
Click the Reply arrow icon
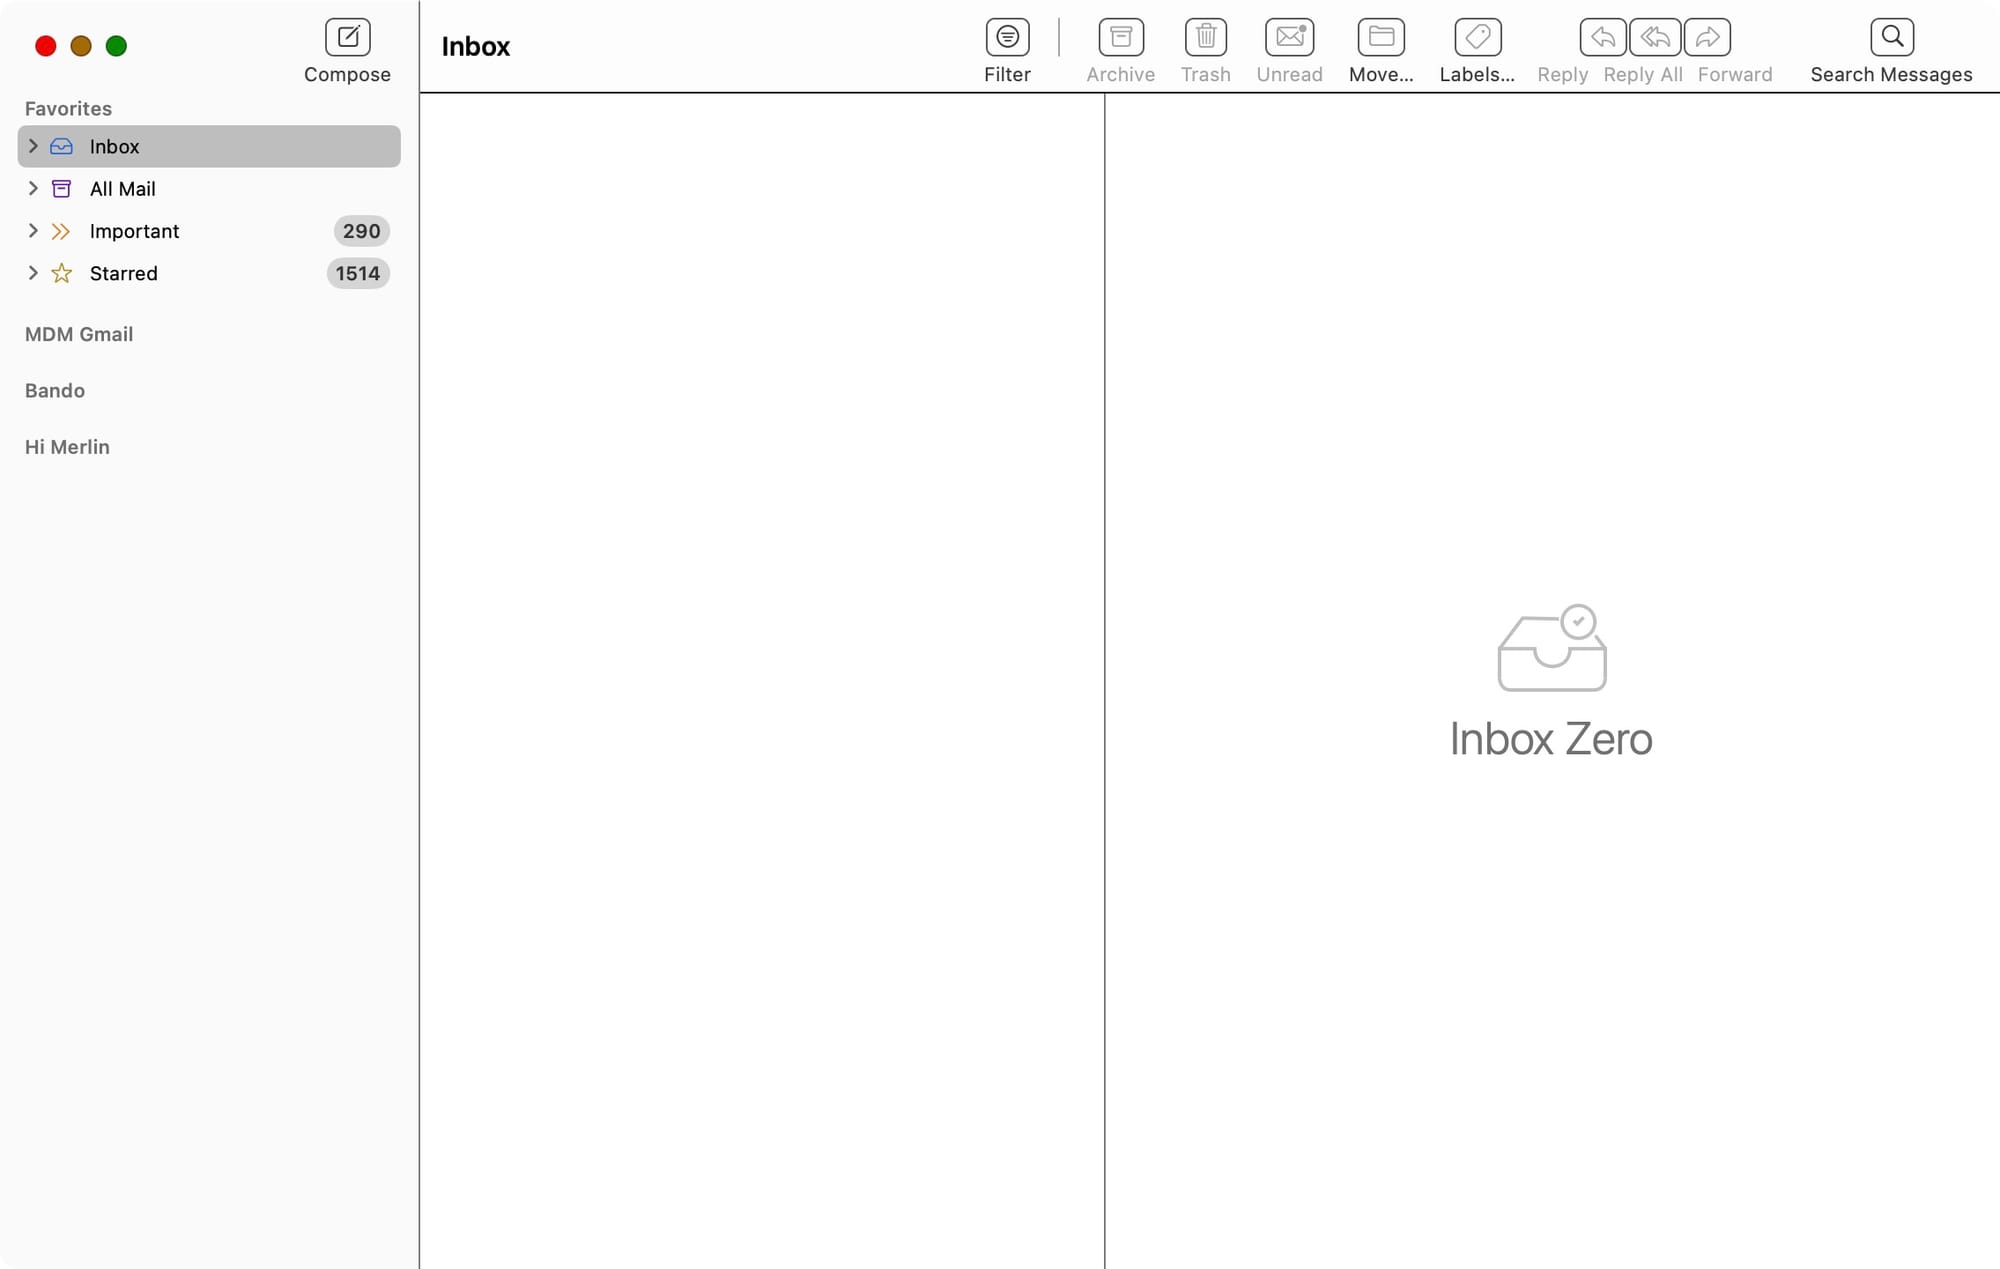pos(1603,38)
